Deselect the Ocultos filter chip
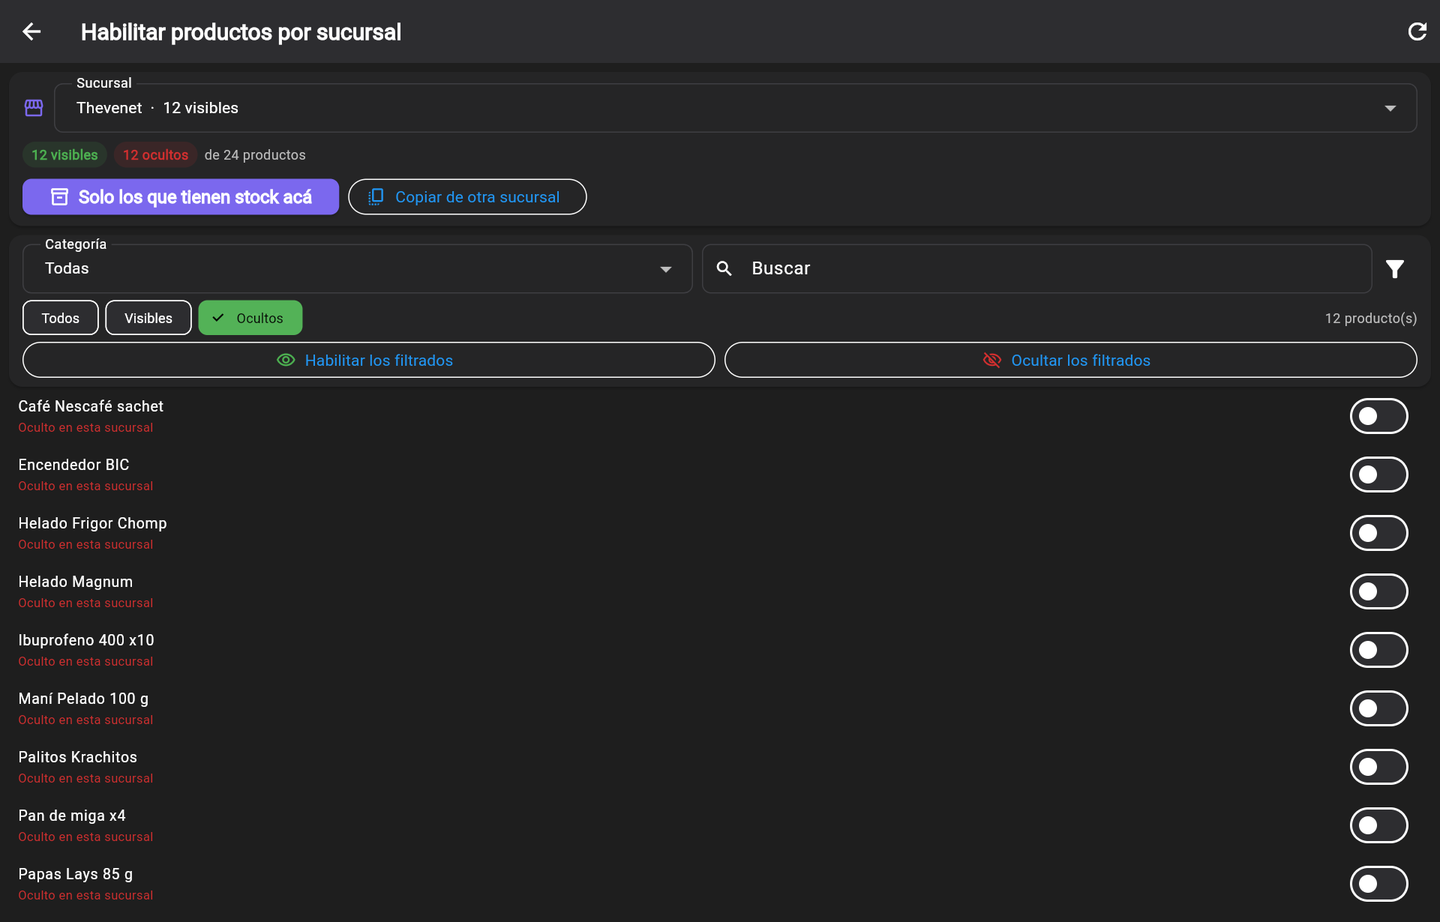This screenshot has height=922, width=1440. pyautogui.click(x=250, y=318)
